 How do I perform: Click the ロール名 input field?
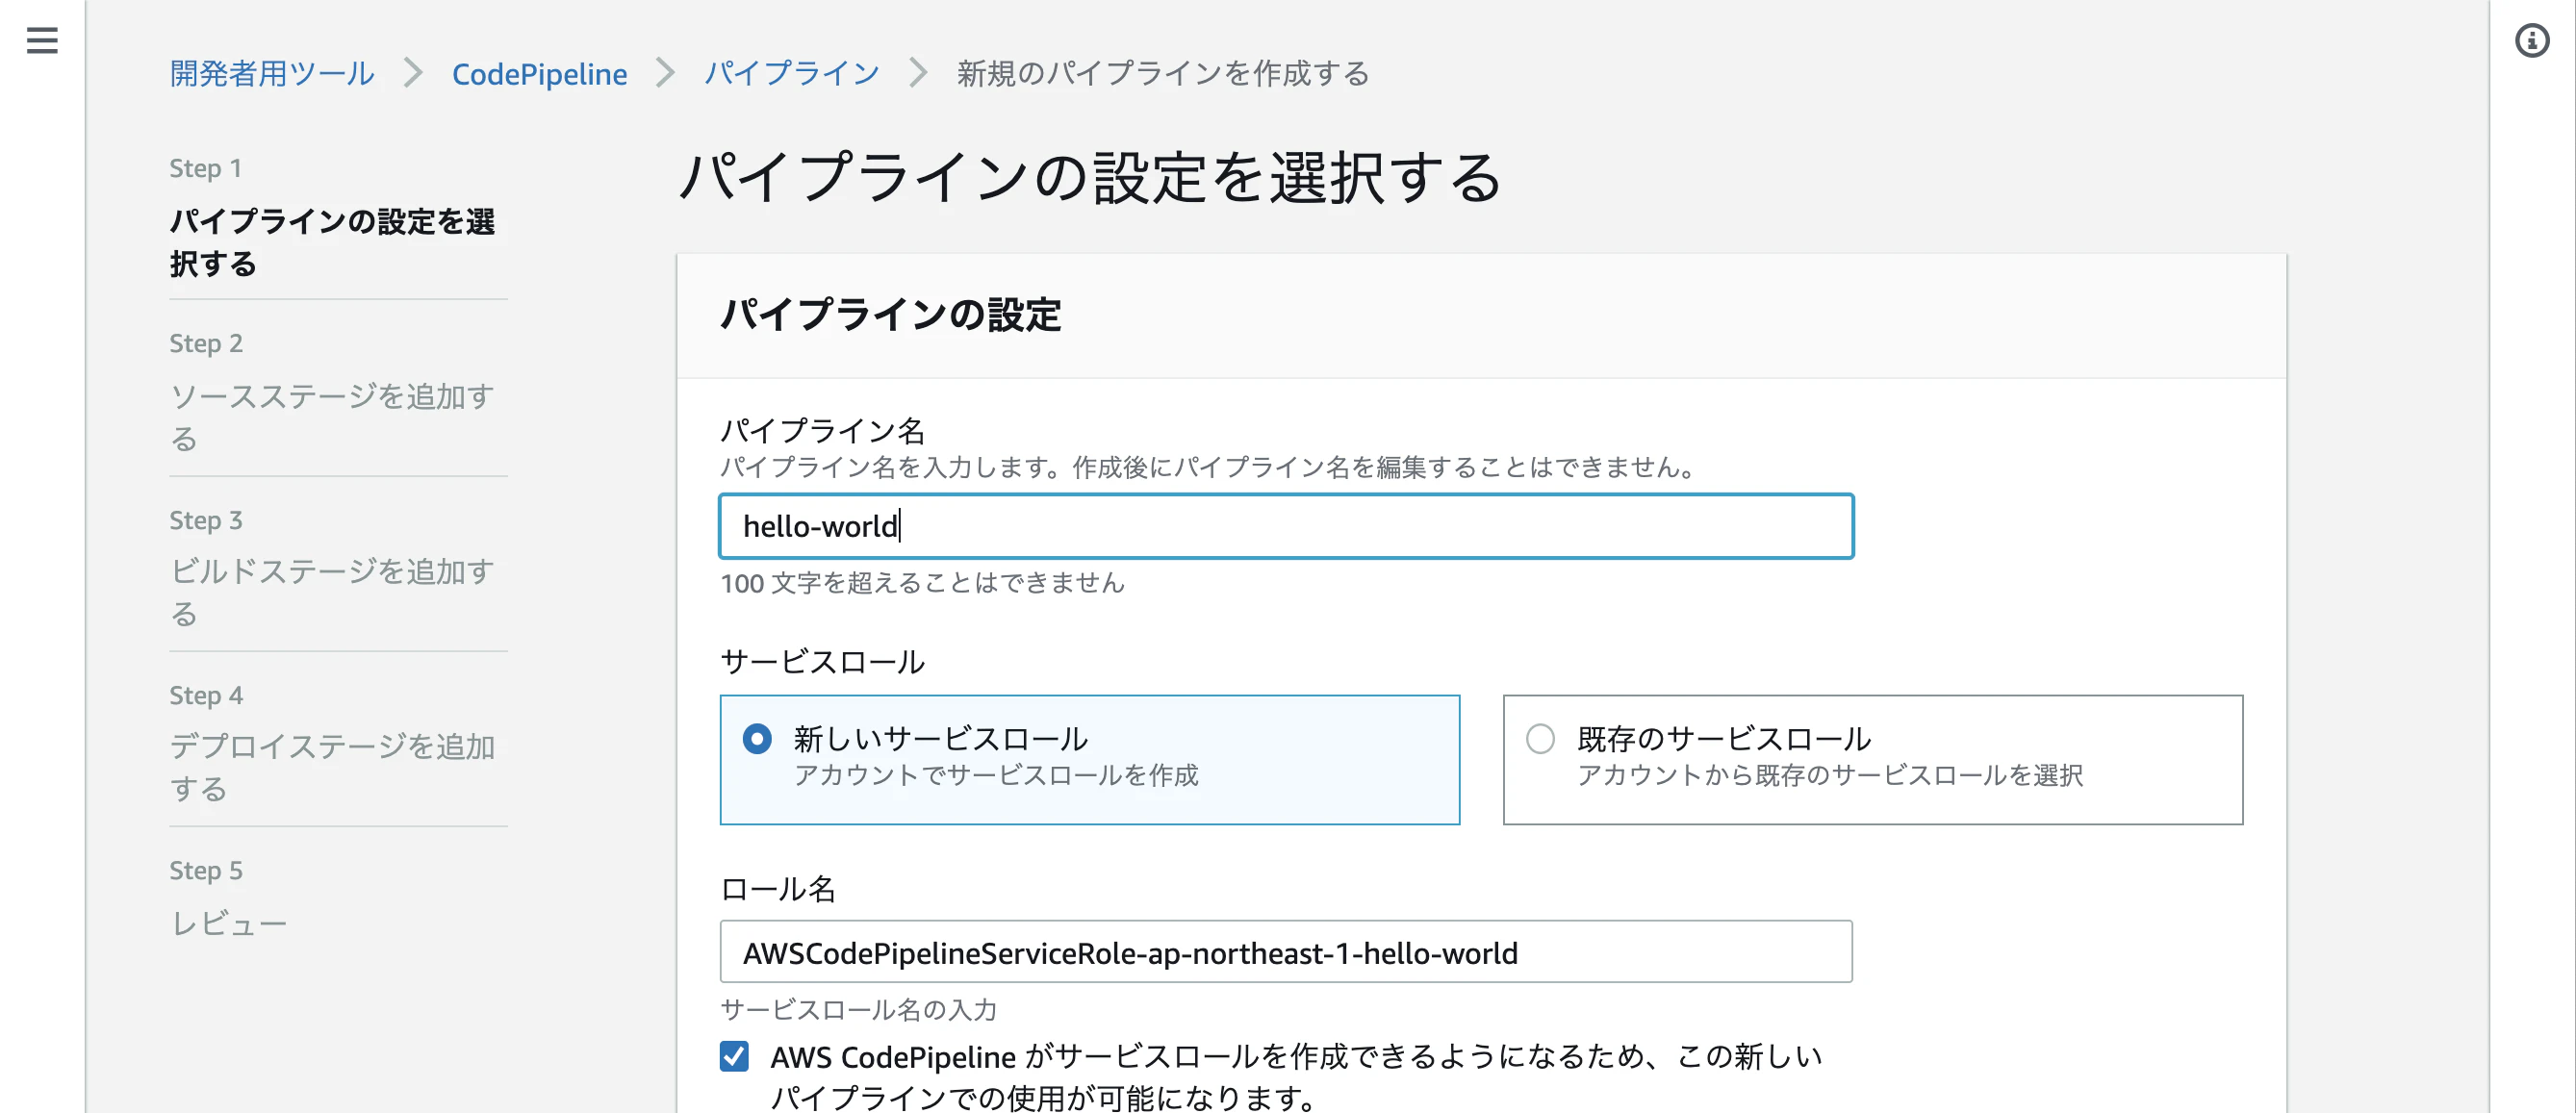coord(1286,952)
